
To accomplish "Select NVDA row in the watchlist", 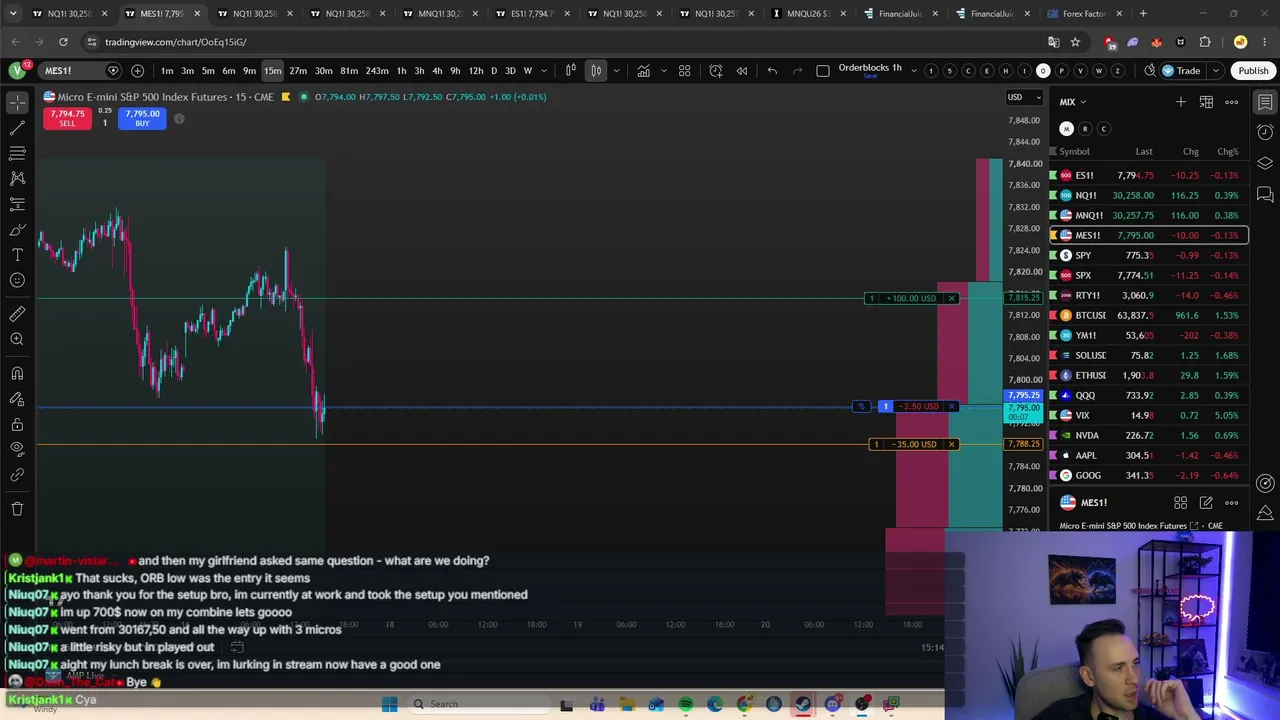I will click(x=1148, y=435).
